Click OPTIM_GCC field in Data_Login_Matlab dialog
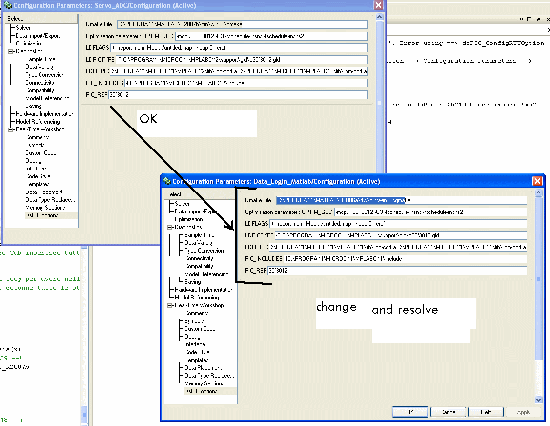 click(x=431, y=212)
